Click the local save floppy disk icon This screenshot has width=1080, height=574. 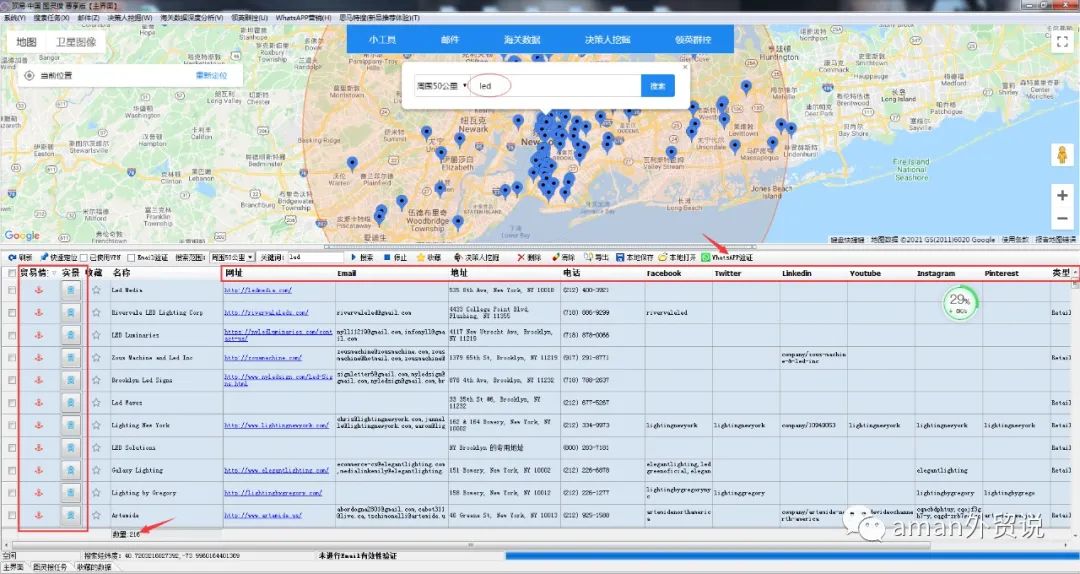620,257
